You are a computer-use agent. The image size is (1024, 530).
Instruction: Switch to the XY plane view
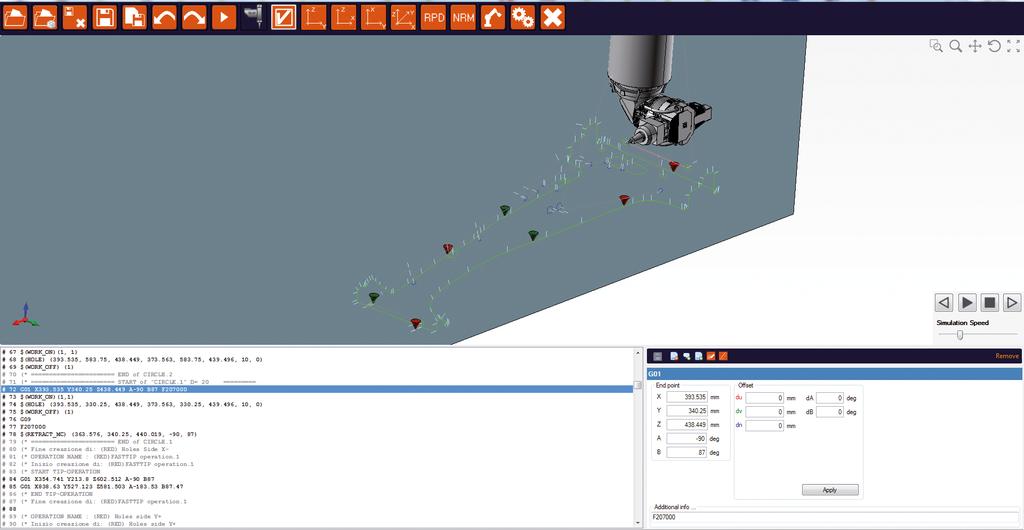pos(373,18)
